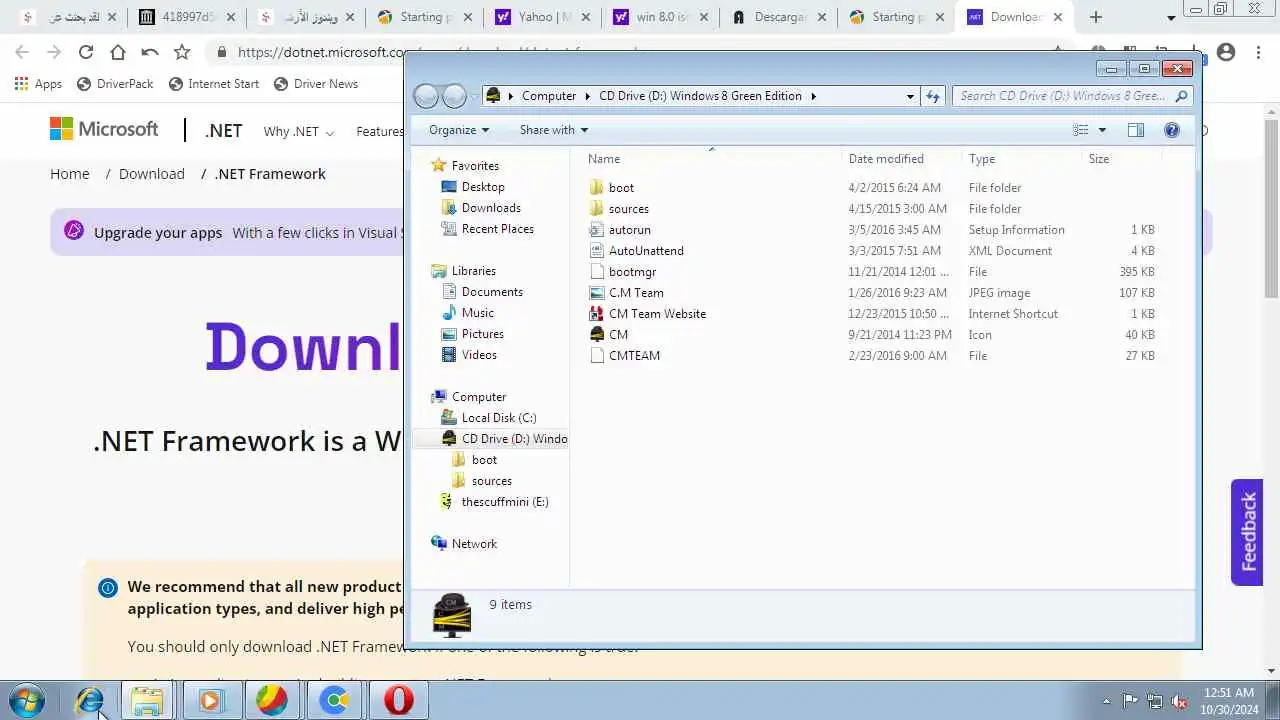Open the DriverPack bookmark
This screenshot has height=720, width=1280.
[115, 84]
